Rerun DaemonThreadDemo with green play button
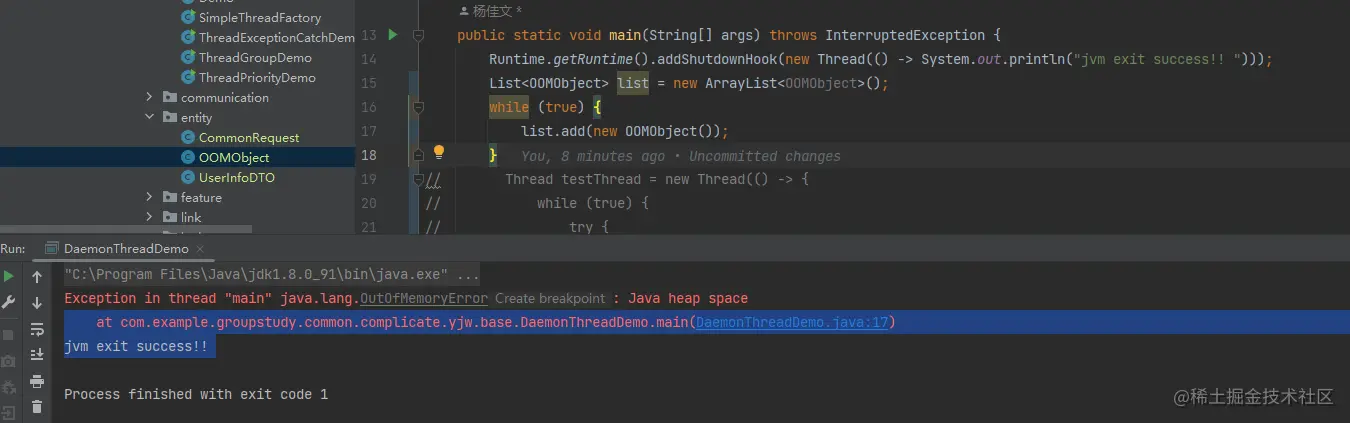Viewport: 1350px width, 423px height. pyautogui.click(x=9, y=276)
